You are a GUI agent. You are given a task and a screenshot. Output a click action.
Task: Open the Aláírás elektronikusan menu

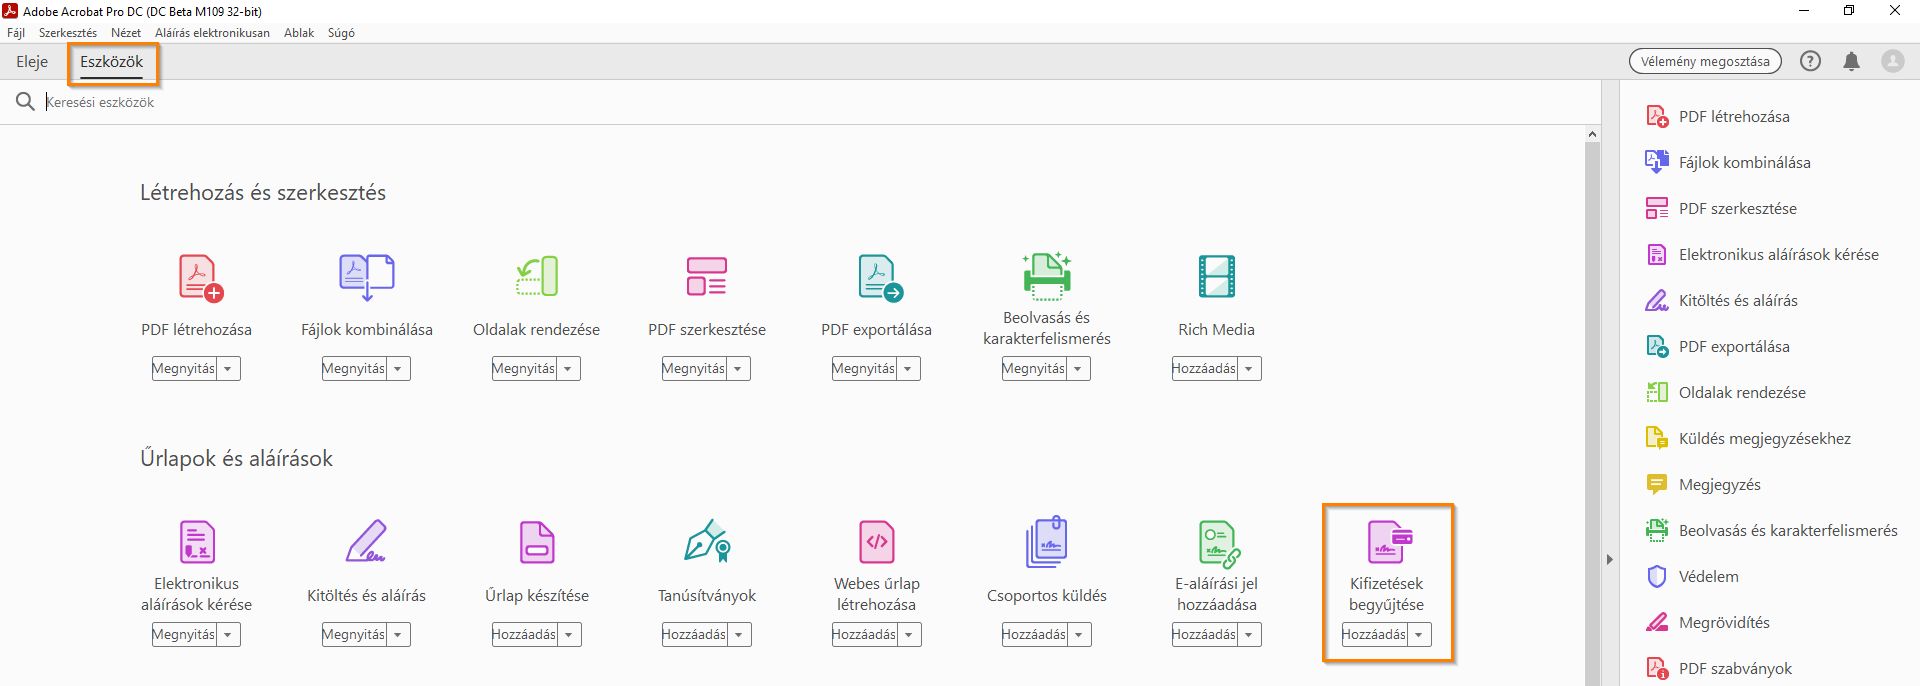(x=212, y=33)
